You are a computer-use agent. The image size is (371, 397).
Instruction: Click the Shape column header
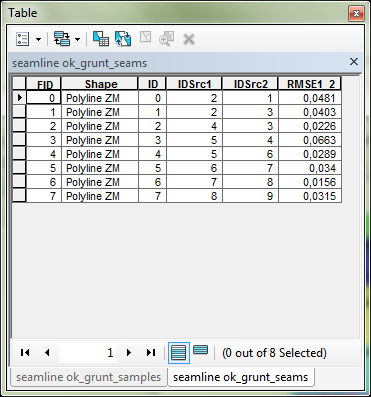pyautogui.click(x=100, y=84)
